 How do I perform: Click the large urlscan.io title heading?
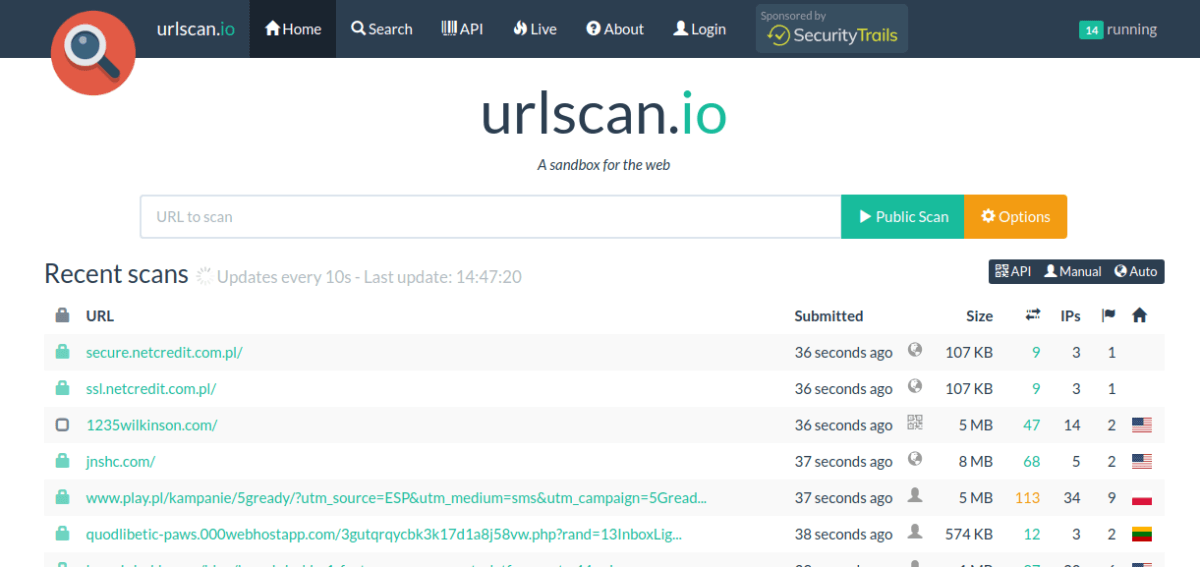pos(604,113)
